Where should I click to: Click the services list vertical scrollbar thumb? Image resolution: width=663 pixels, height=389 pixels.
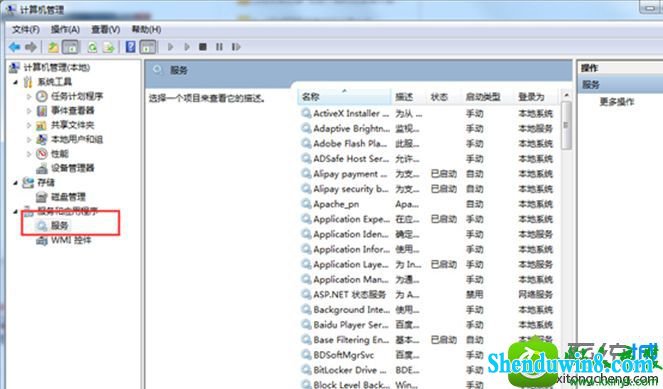coord(566,126)
